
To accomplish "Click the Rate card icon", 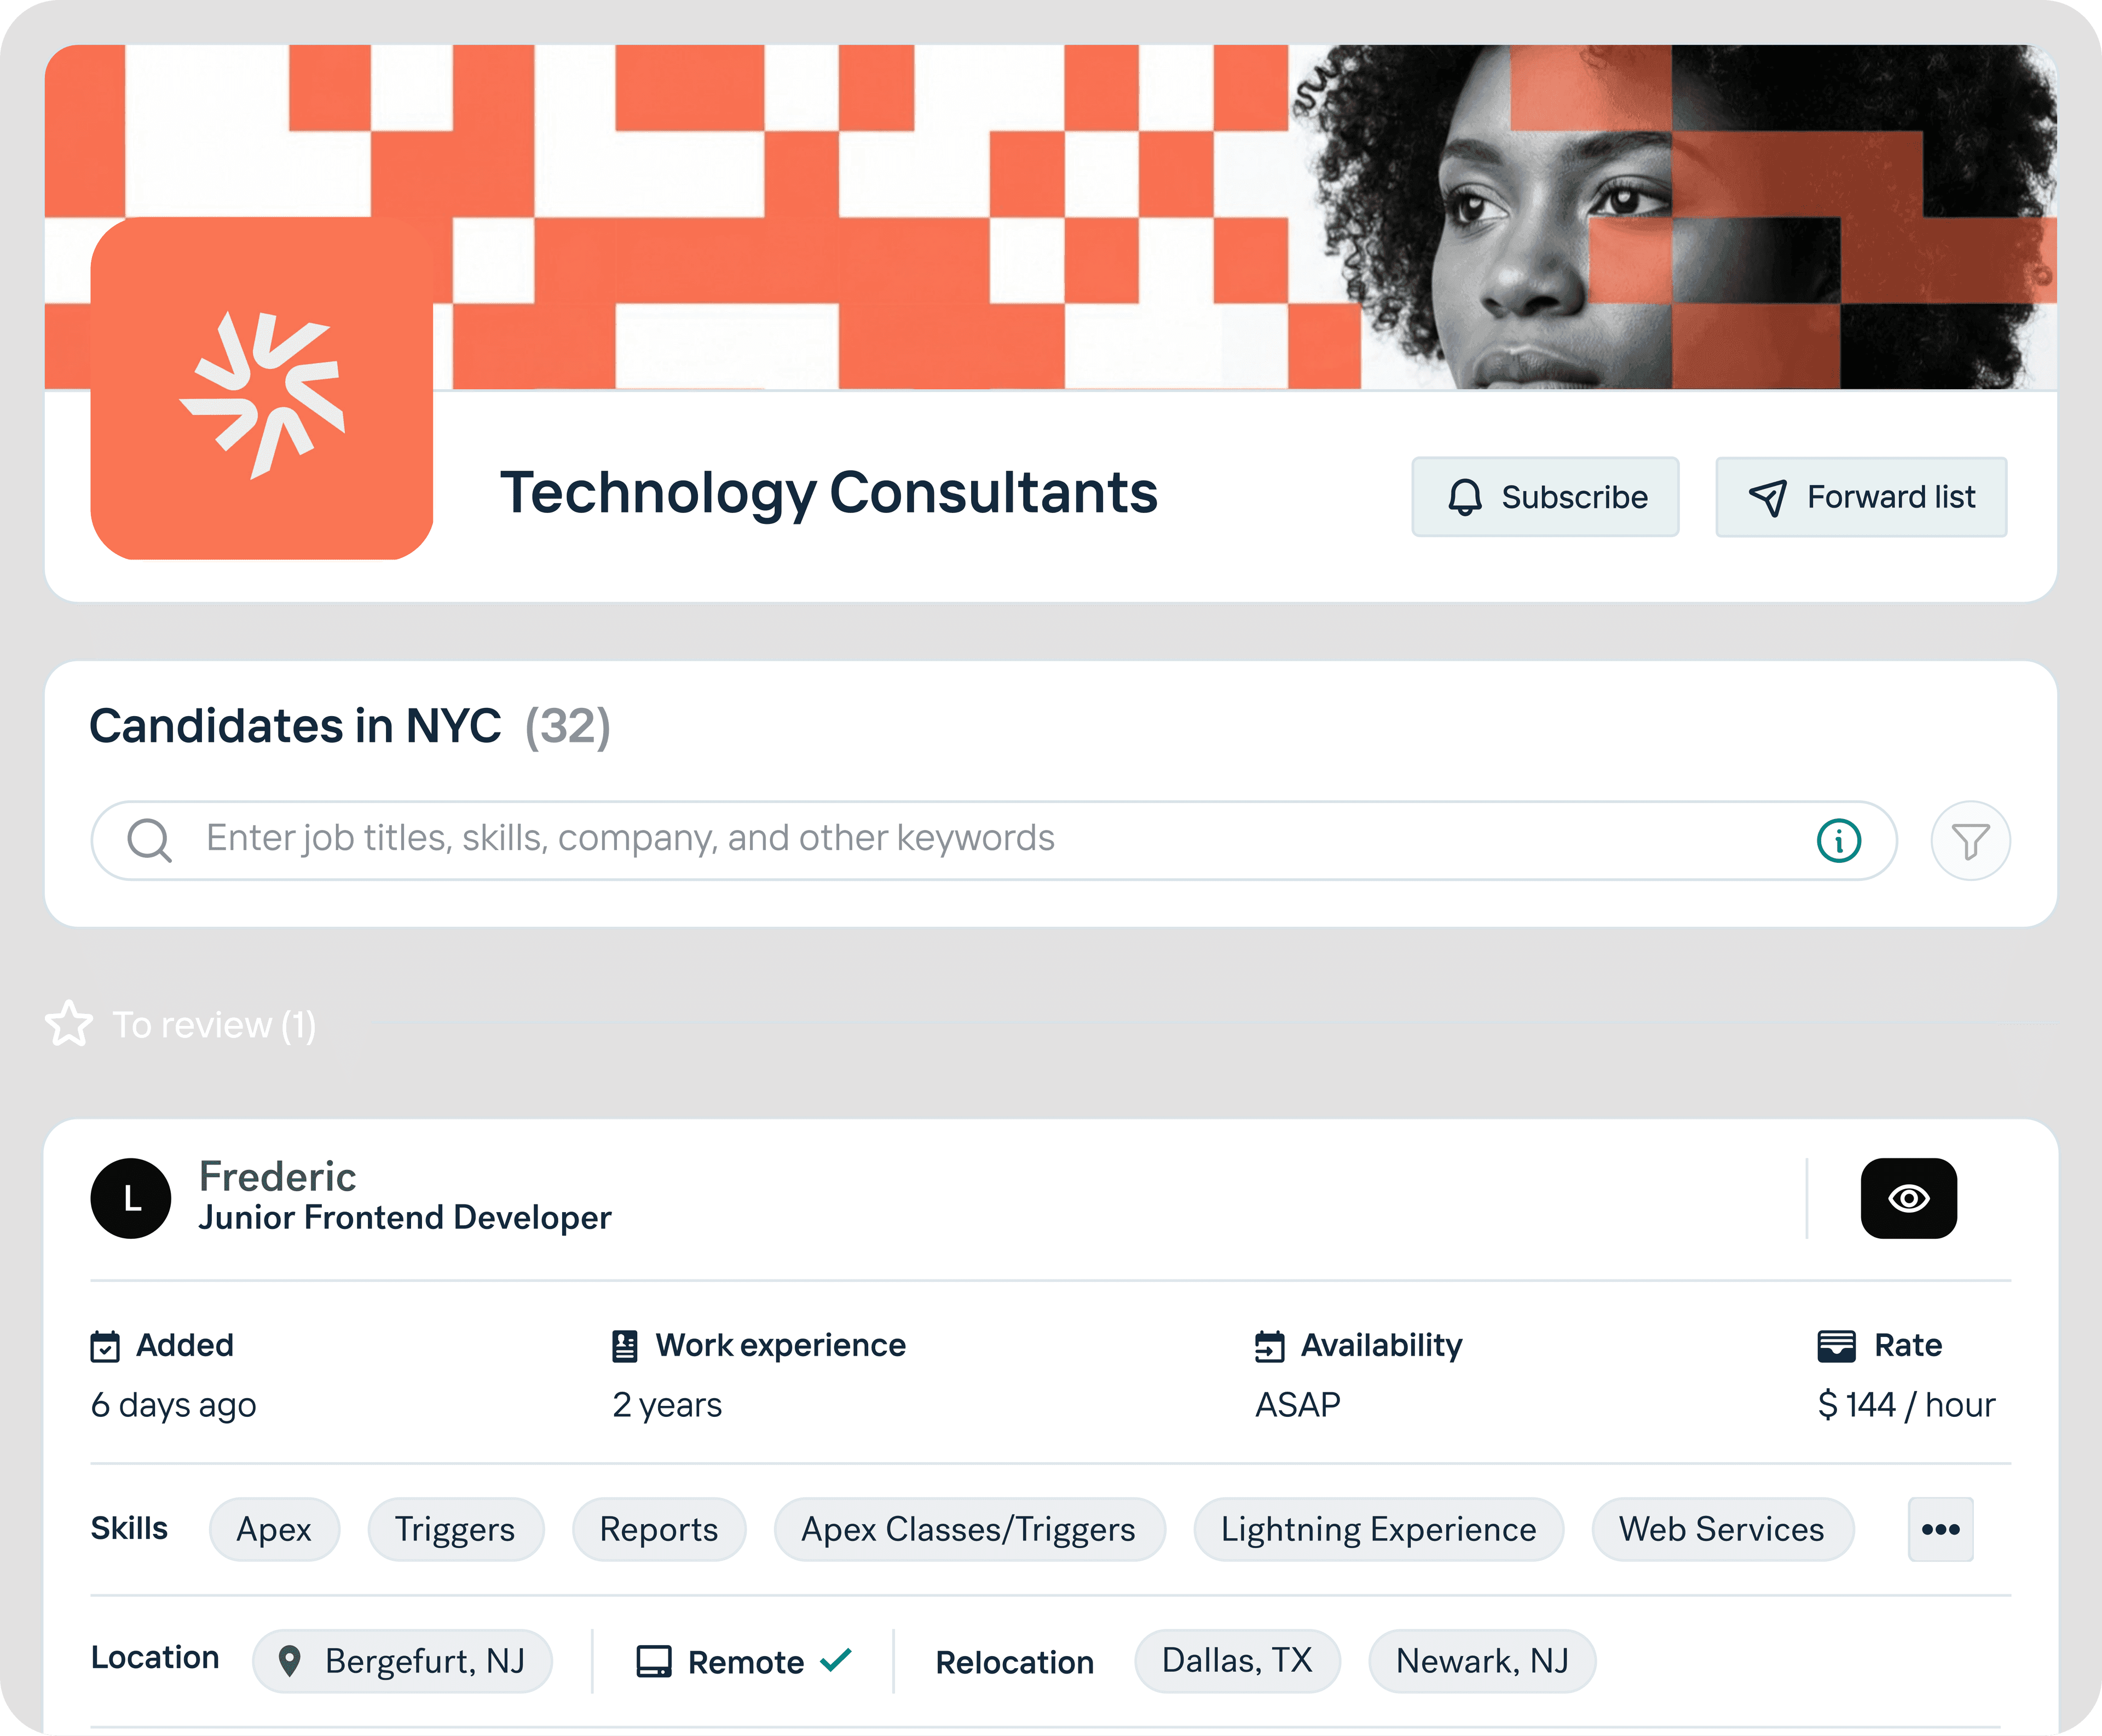I will [1836, 1346].
